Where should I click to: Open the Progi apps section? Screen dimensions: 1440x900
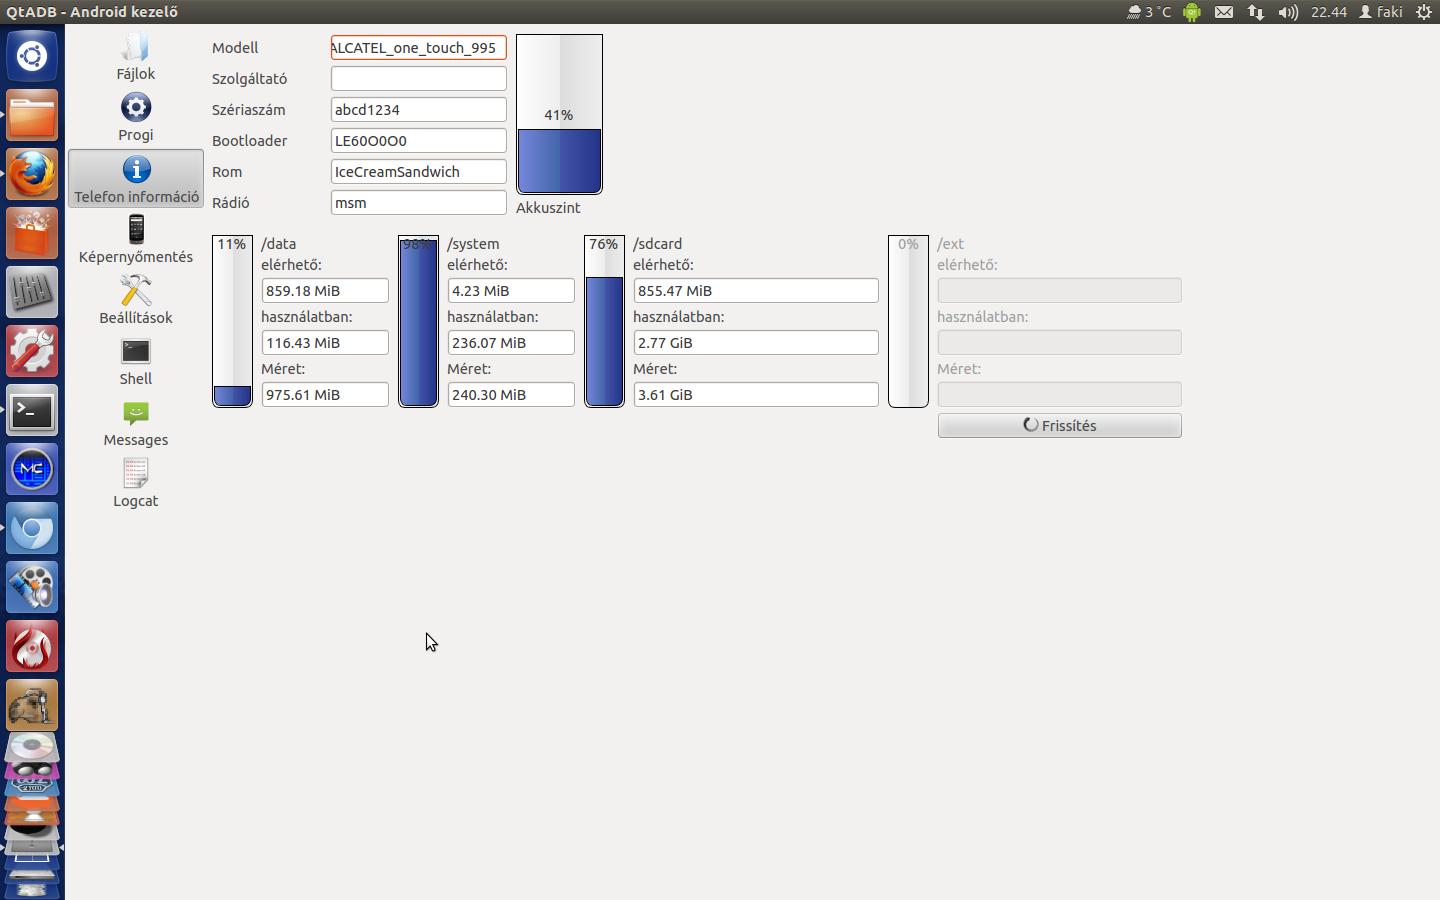(x=136, y=118)
